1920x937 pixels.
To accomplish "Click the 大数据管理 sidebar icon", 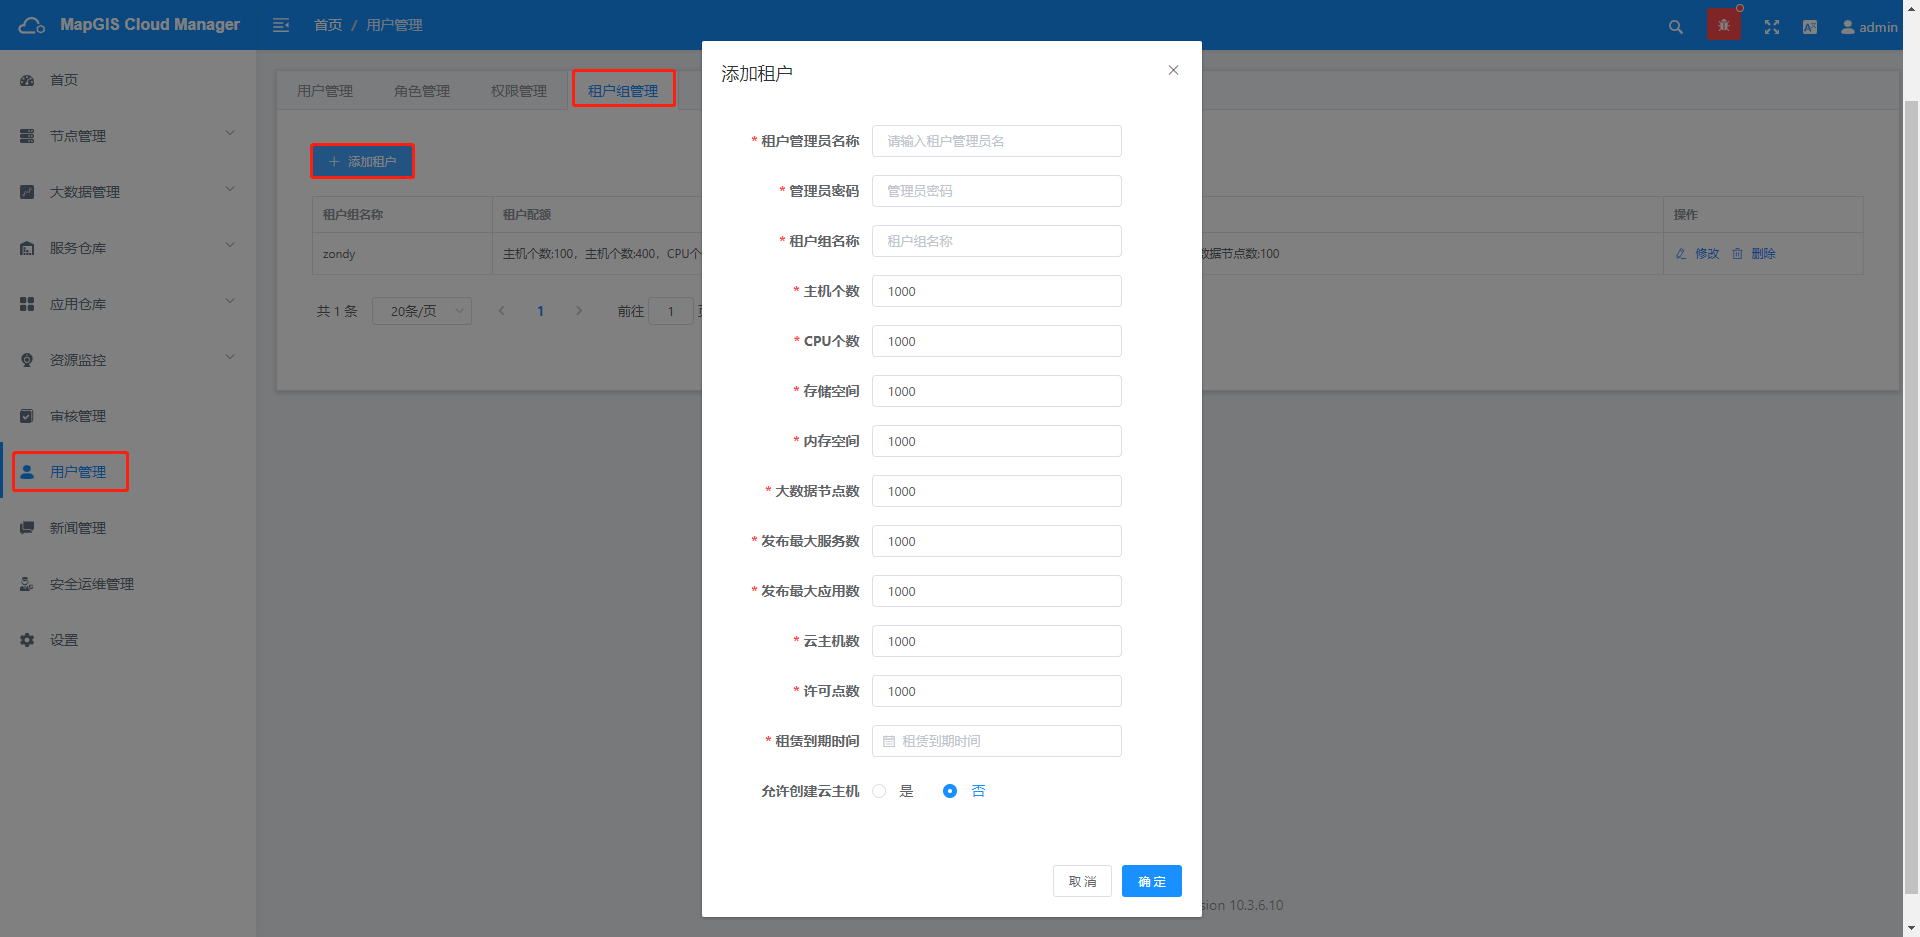I will [27, 192].
